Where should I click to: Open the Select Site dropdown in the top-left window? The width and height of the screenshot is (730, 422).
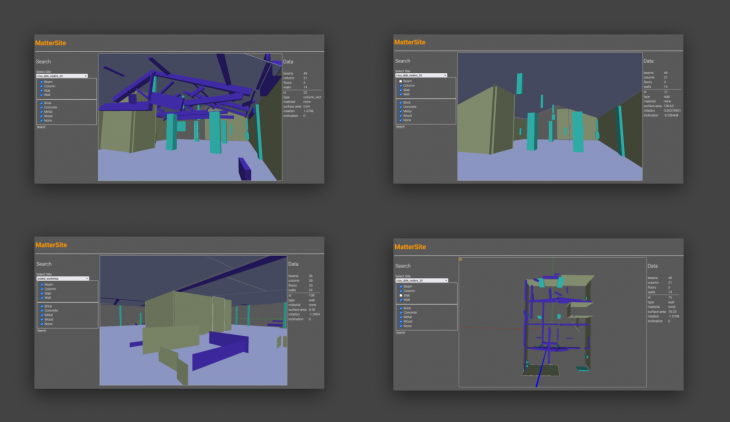(x=62, y=75)
